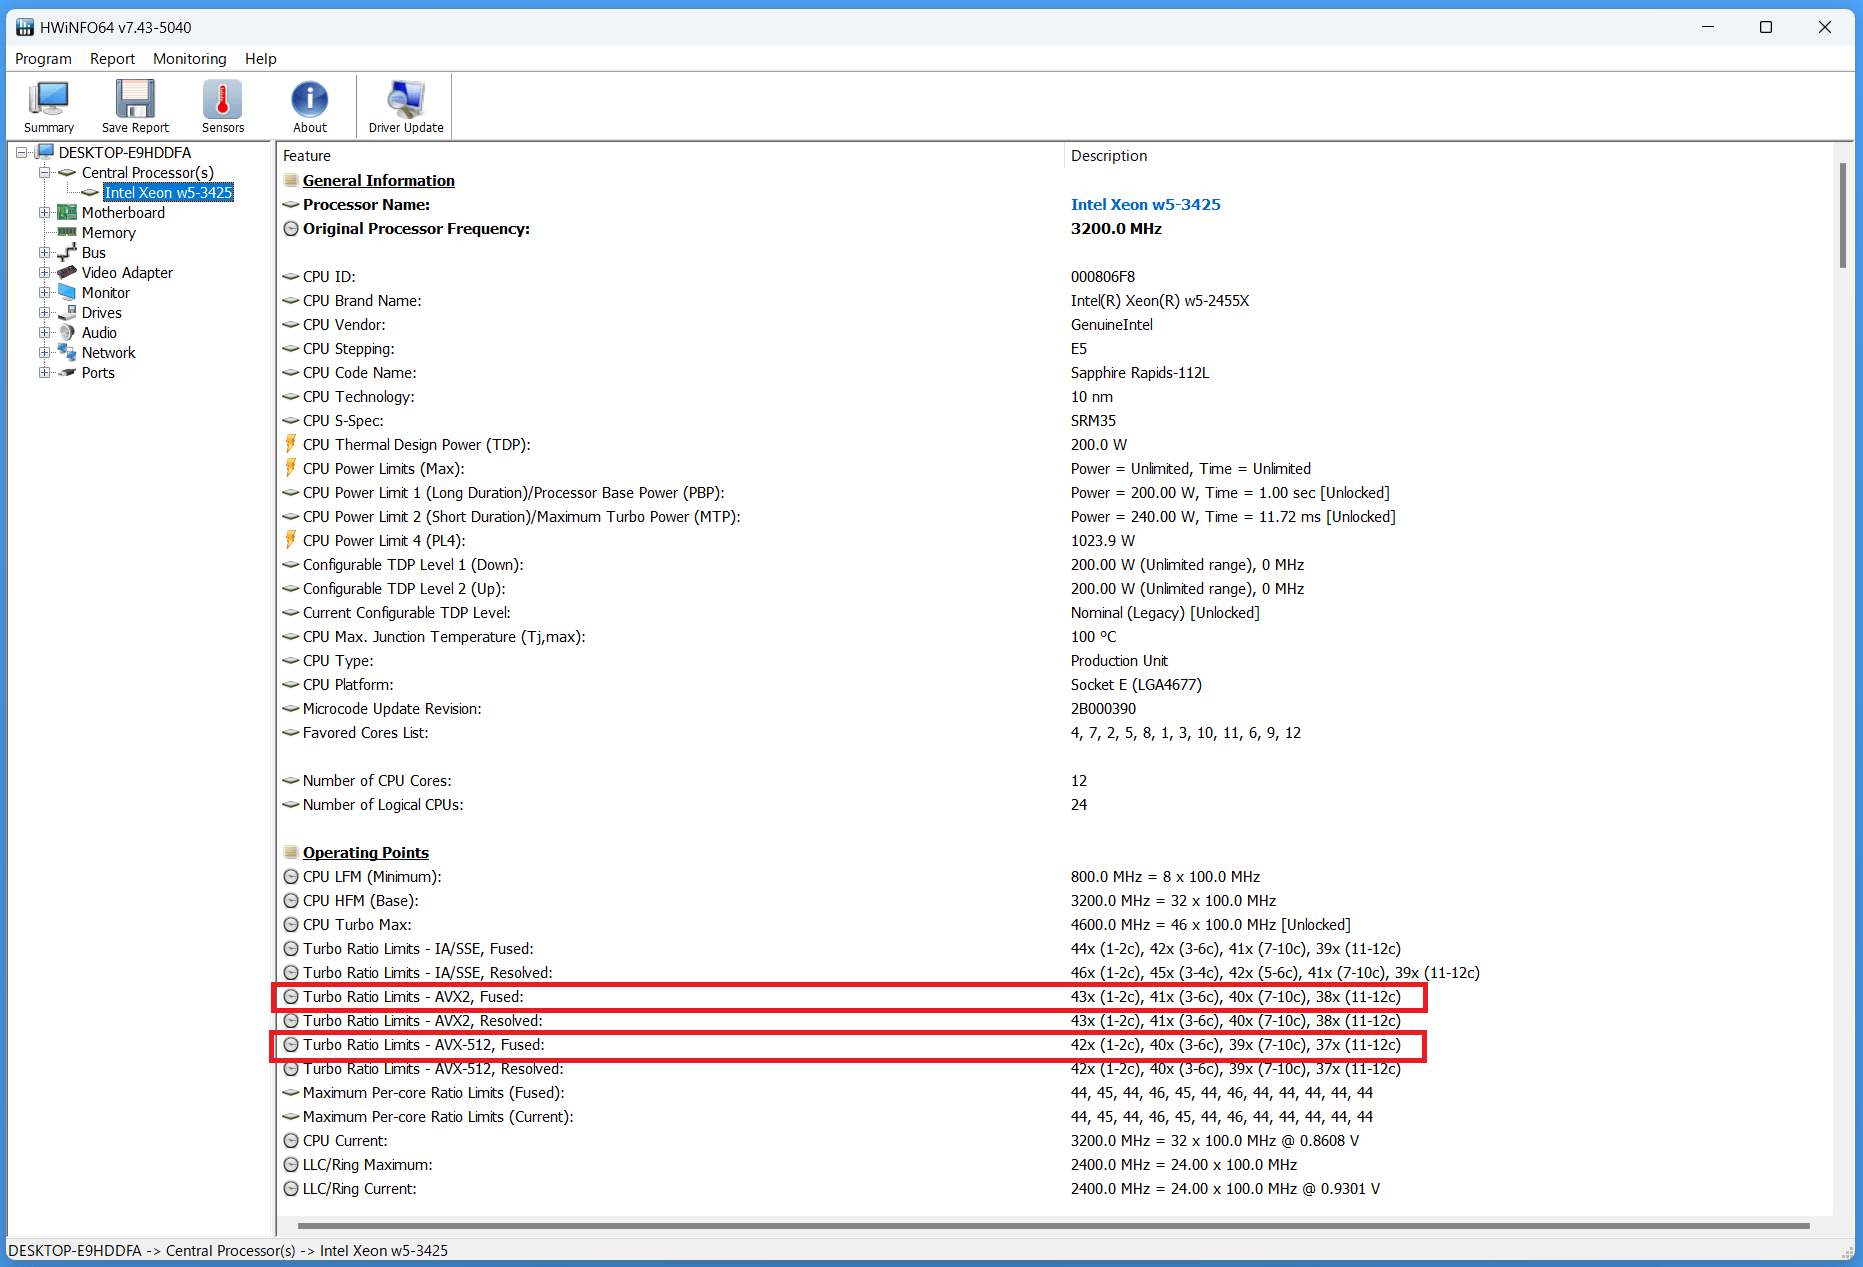Click the General Information heading
This screenshot has width=1863, height=1267.
pyautogui.click(x=378, y=180)
